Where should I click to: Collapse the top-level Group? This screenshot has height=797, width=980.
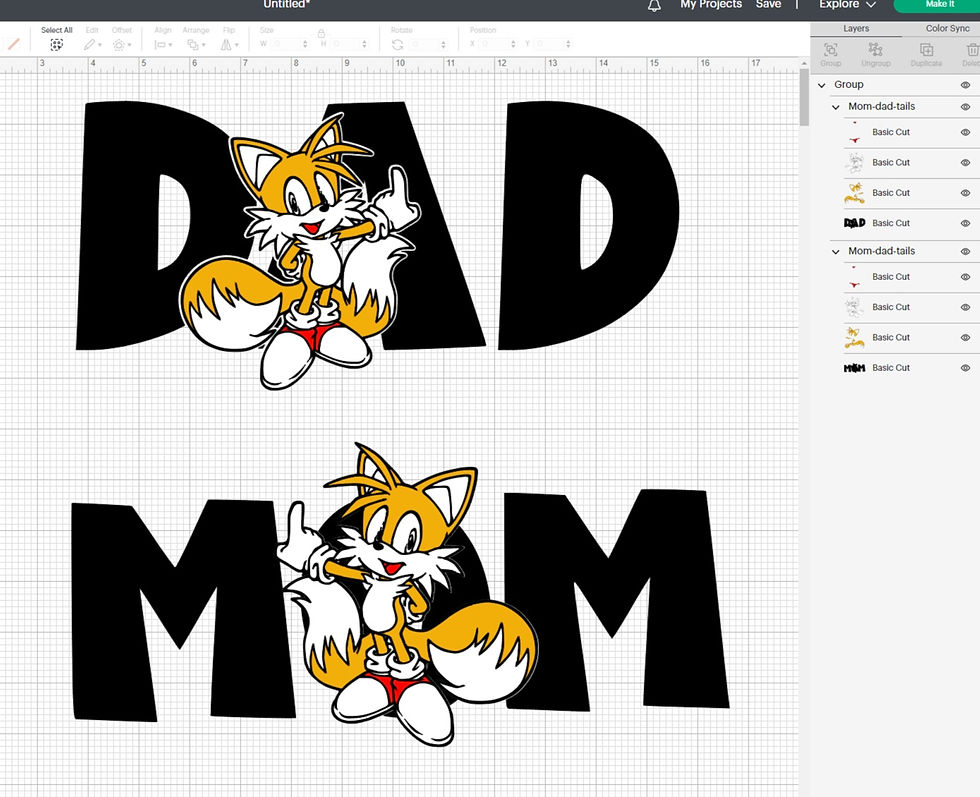tap(822, 85)
